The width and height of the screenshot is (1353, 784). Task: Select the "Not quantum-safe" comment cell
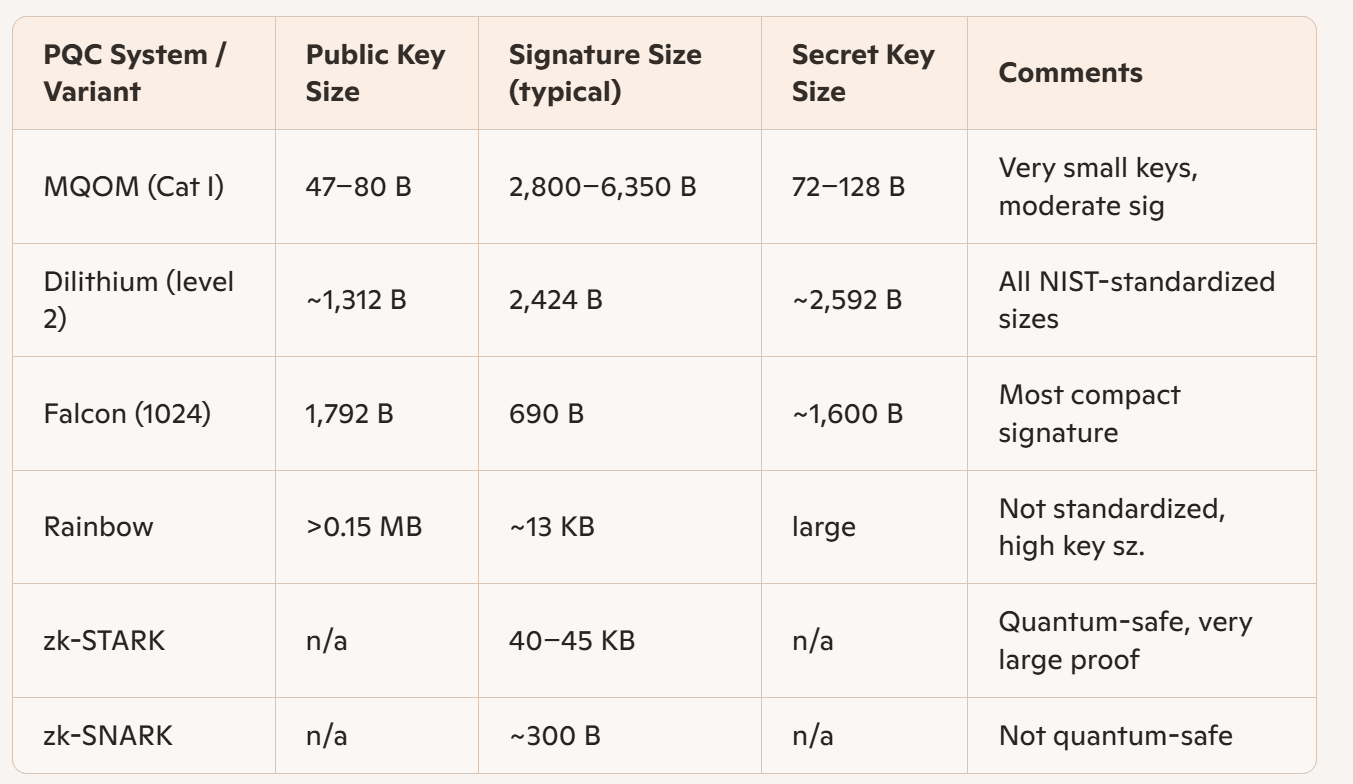1115,737
